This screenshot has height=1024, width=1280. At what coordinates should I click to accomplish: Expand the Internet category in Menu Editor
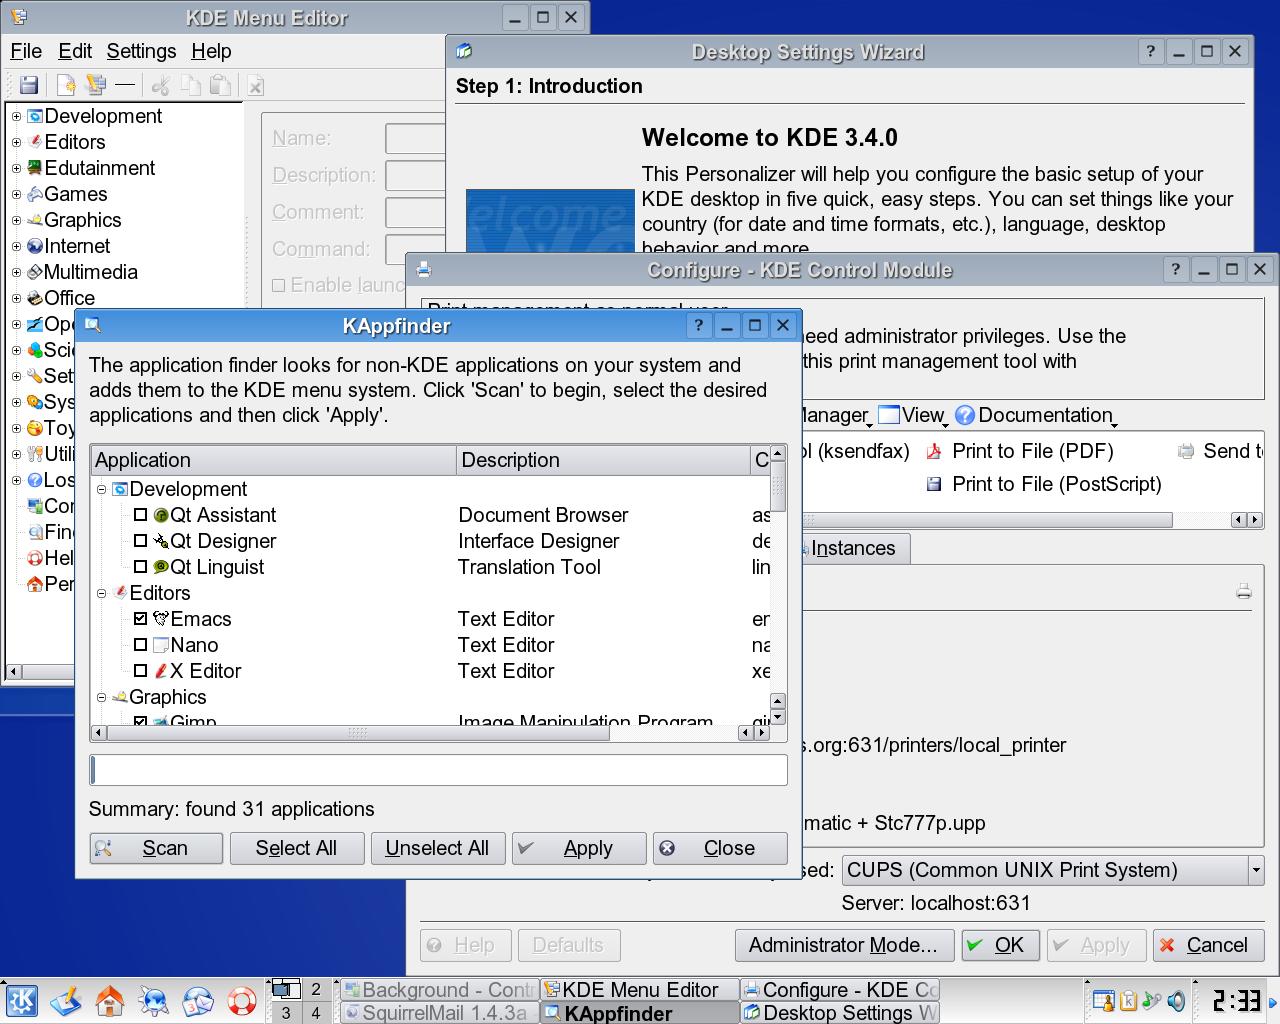click(16, 246)
